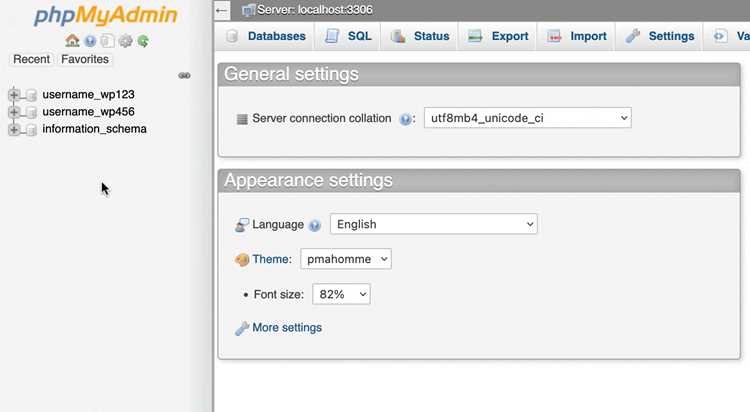Open the Export tab
The height and width of the screenshot is (412, 750).
tap(498, 36)
